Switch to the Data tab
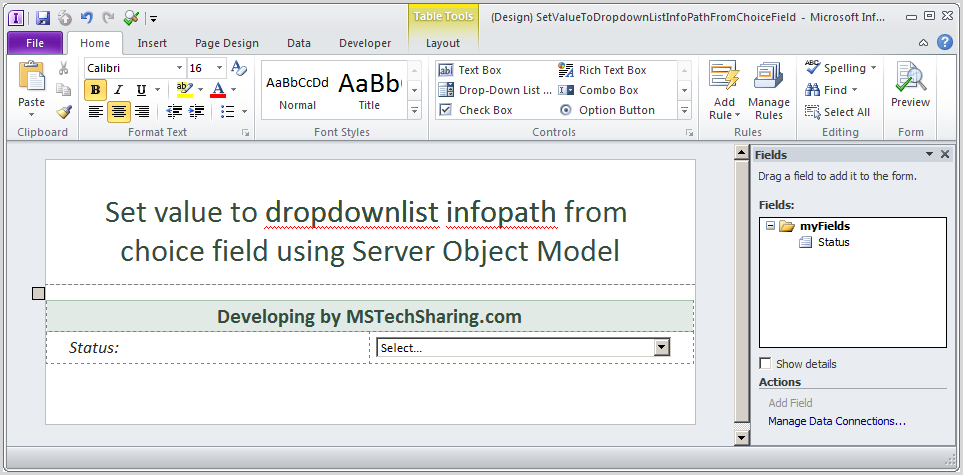 tap(299, 43)
